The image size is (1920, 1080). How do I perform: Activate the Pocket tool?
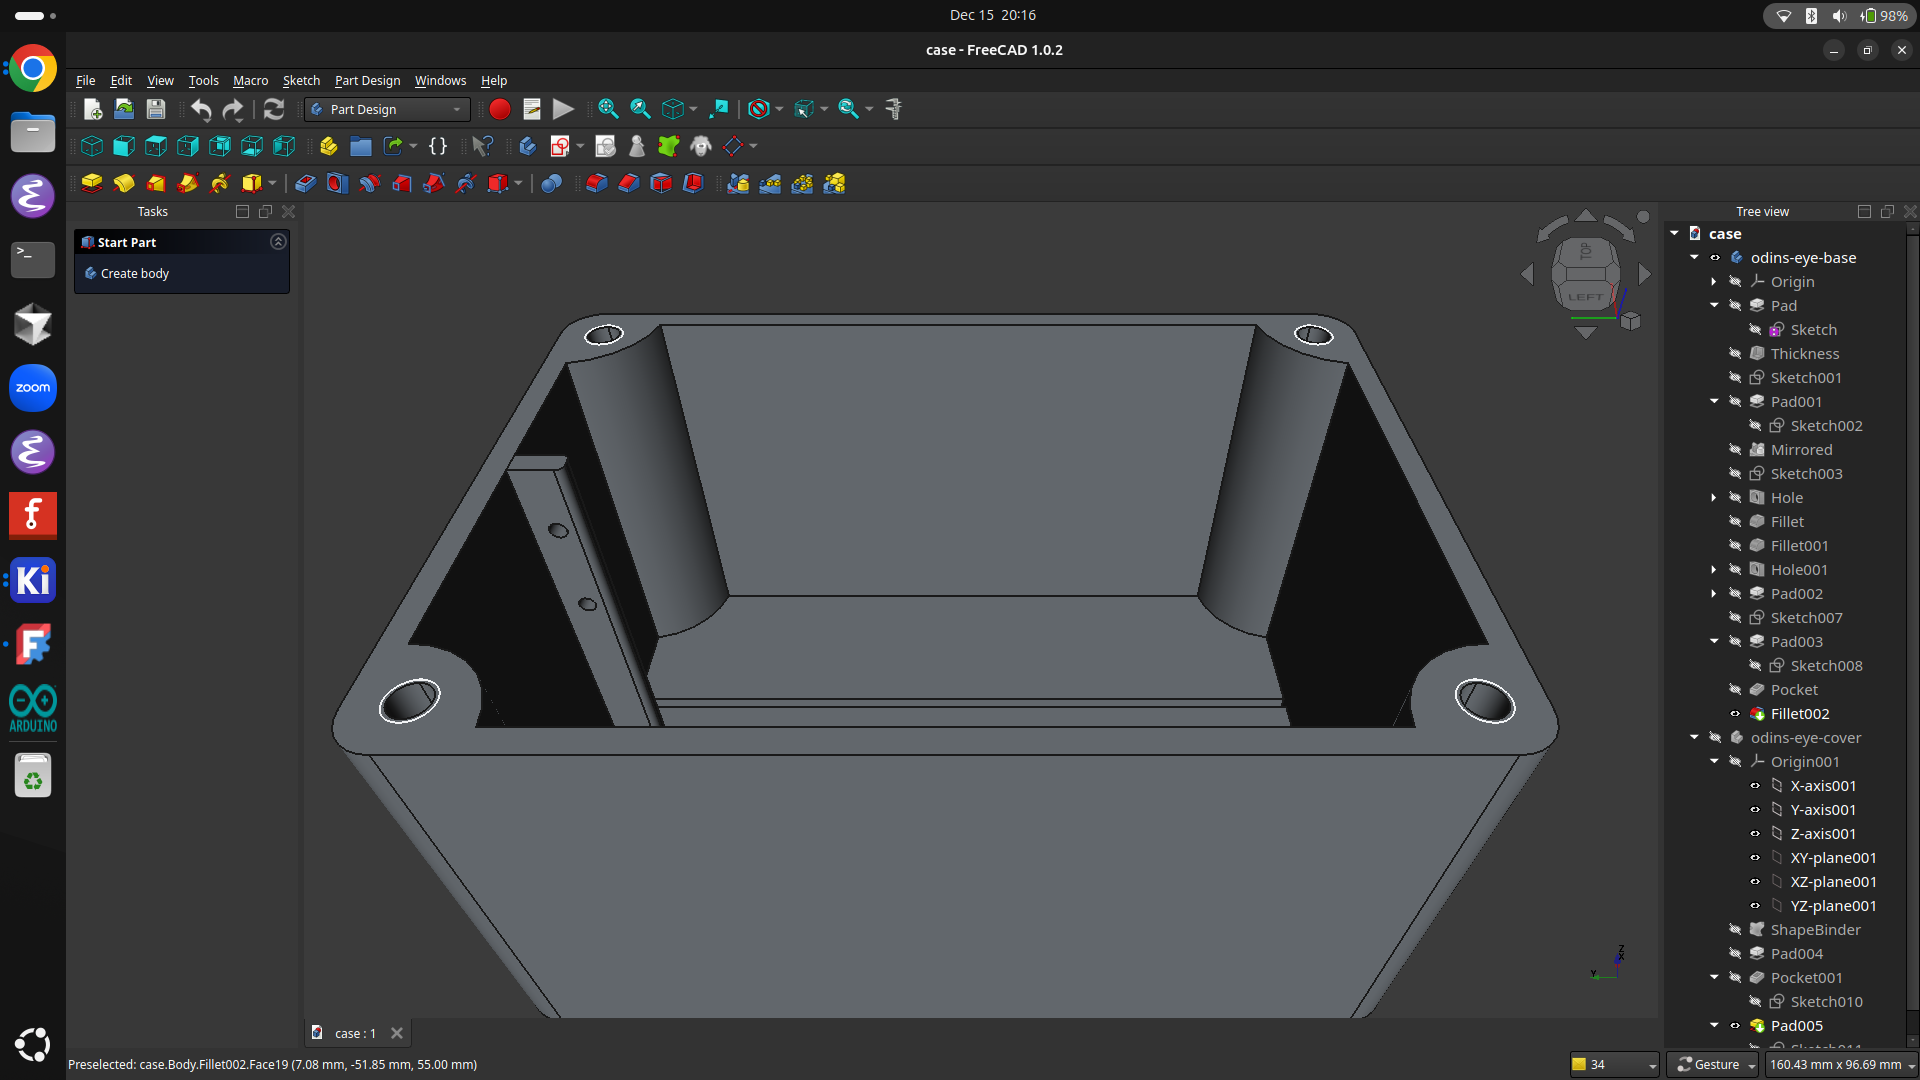305,183
